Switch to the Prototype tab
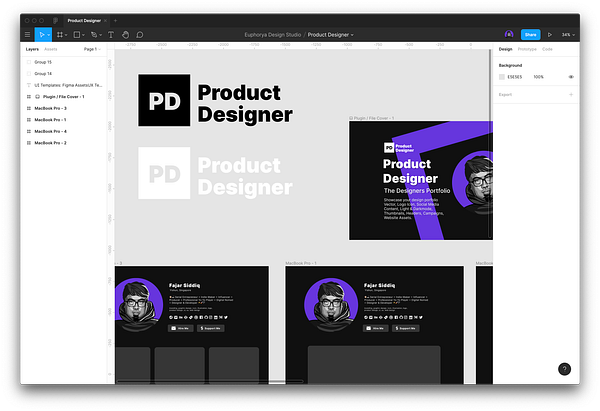 pos(527,49)
